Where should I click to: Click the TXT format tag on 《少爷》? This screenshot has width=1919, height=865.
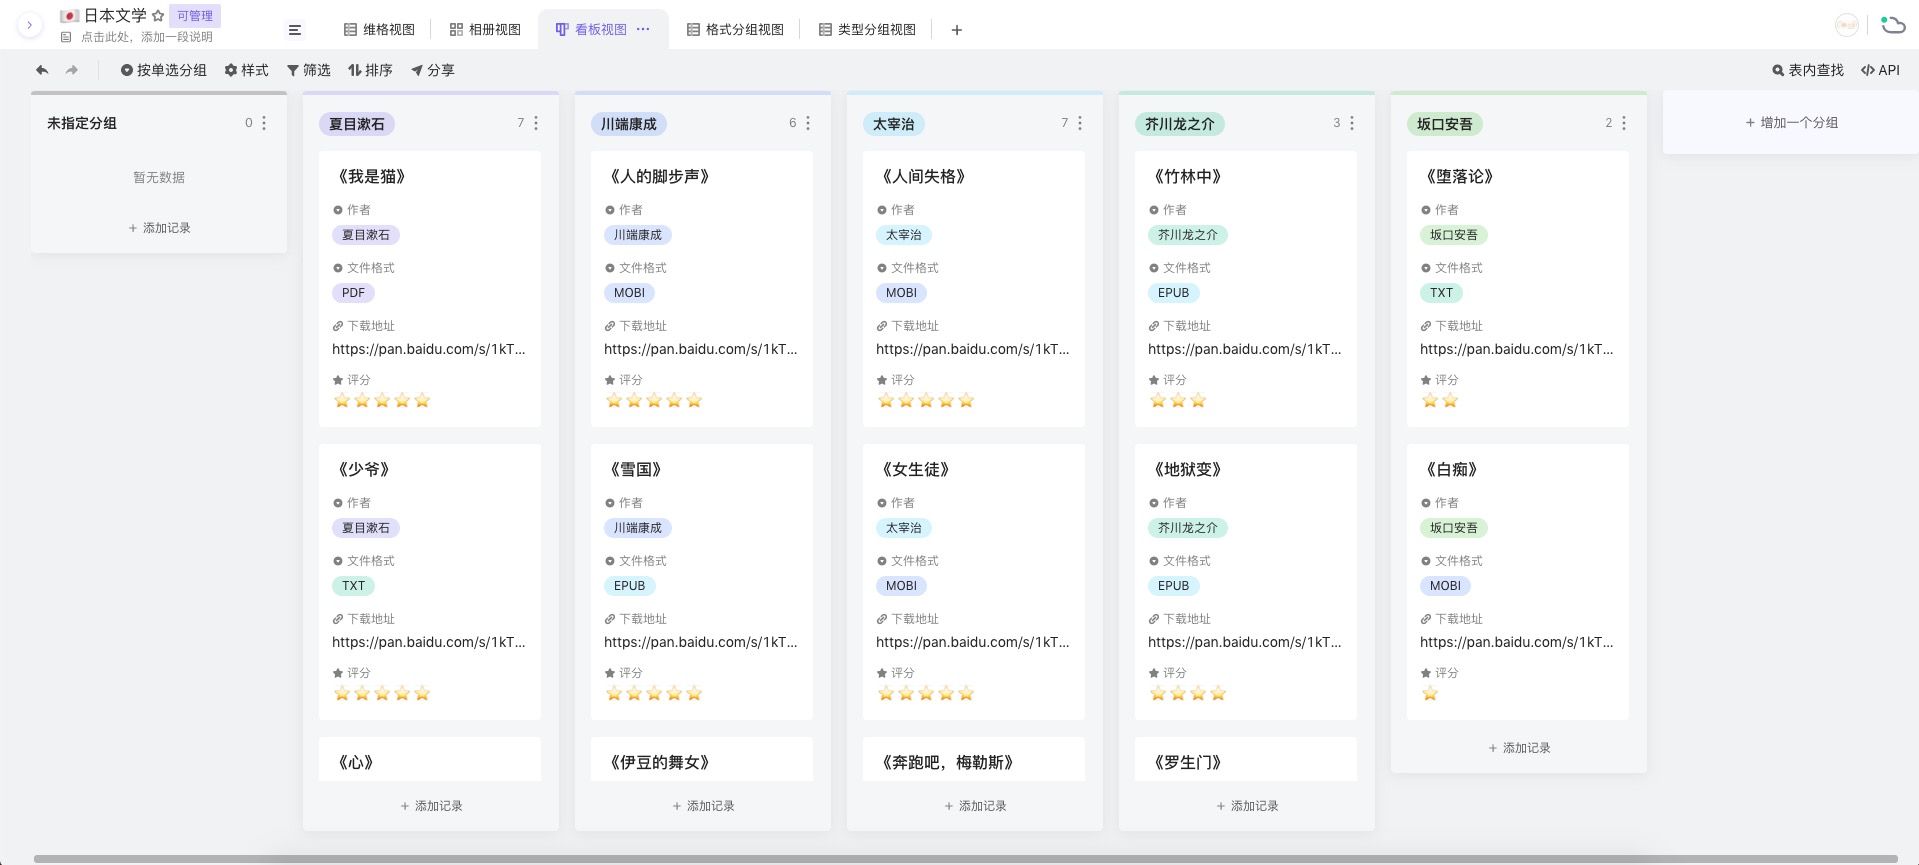pos(353,586)
